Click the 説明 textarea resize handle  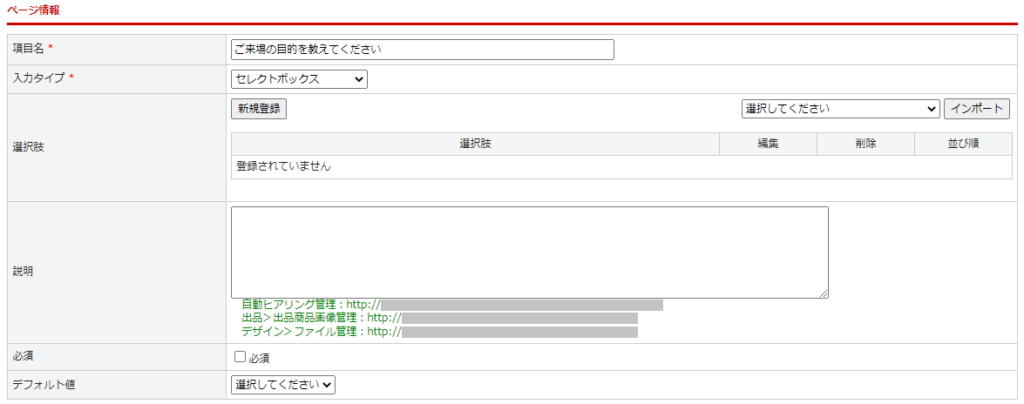[823, 293]
